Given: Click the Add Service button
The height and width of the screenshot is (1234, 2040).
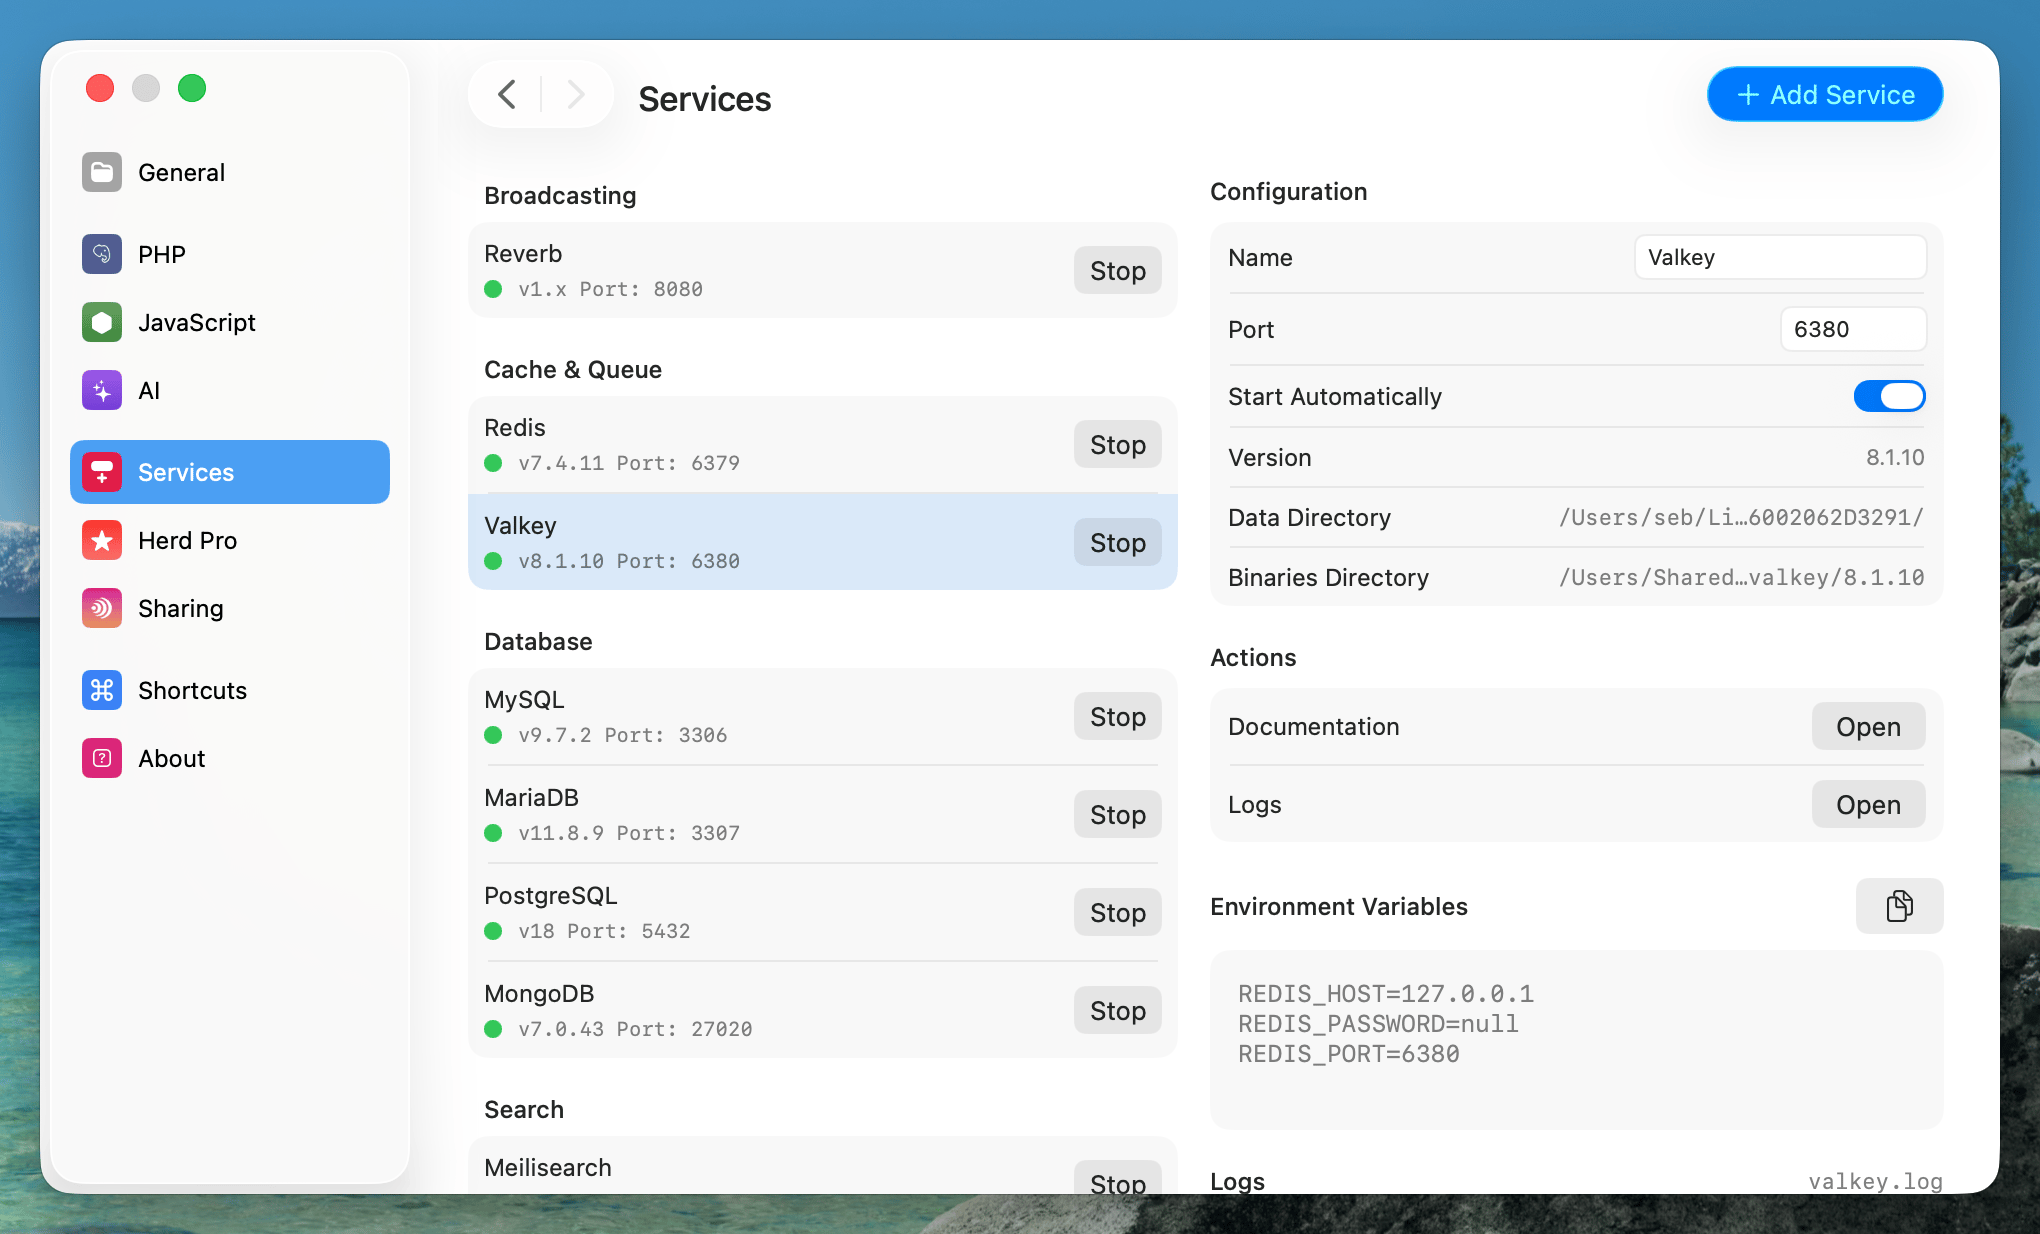Looking at the screenshot, I should click(x=1825, y=95).
